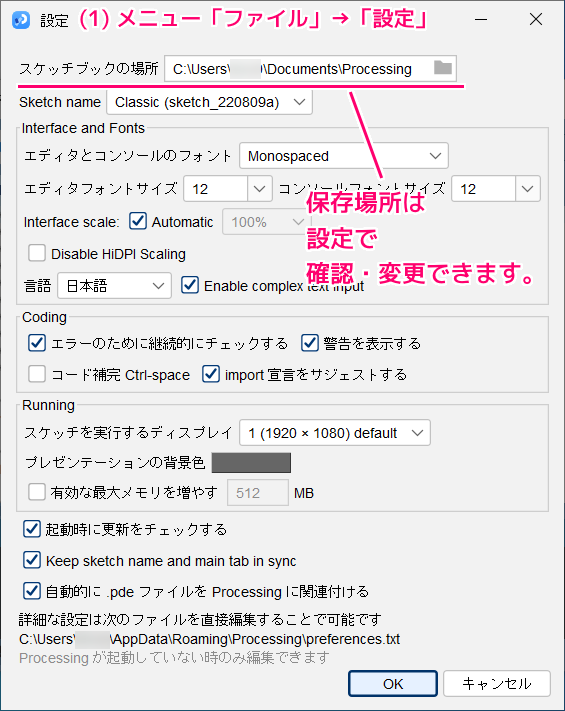Click the キャンセル button
Image resolution: width=565 pixels, height=711 pixels.
[x=497, y=683]
